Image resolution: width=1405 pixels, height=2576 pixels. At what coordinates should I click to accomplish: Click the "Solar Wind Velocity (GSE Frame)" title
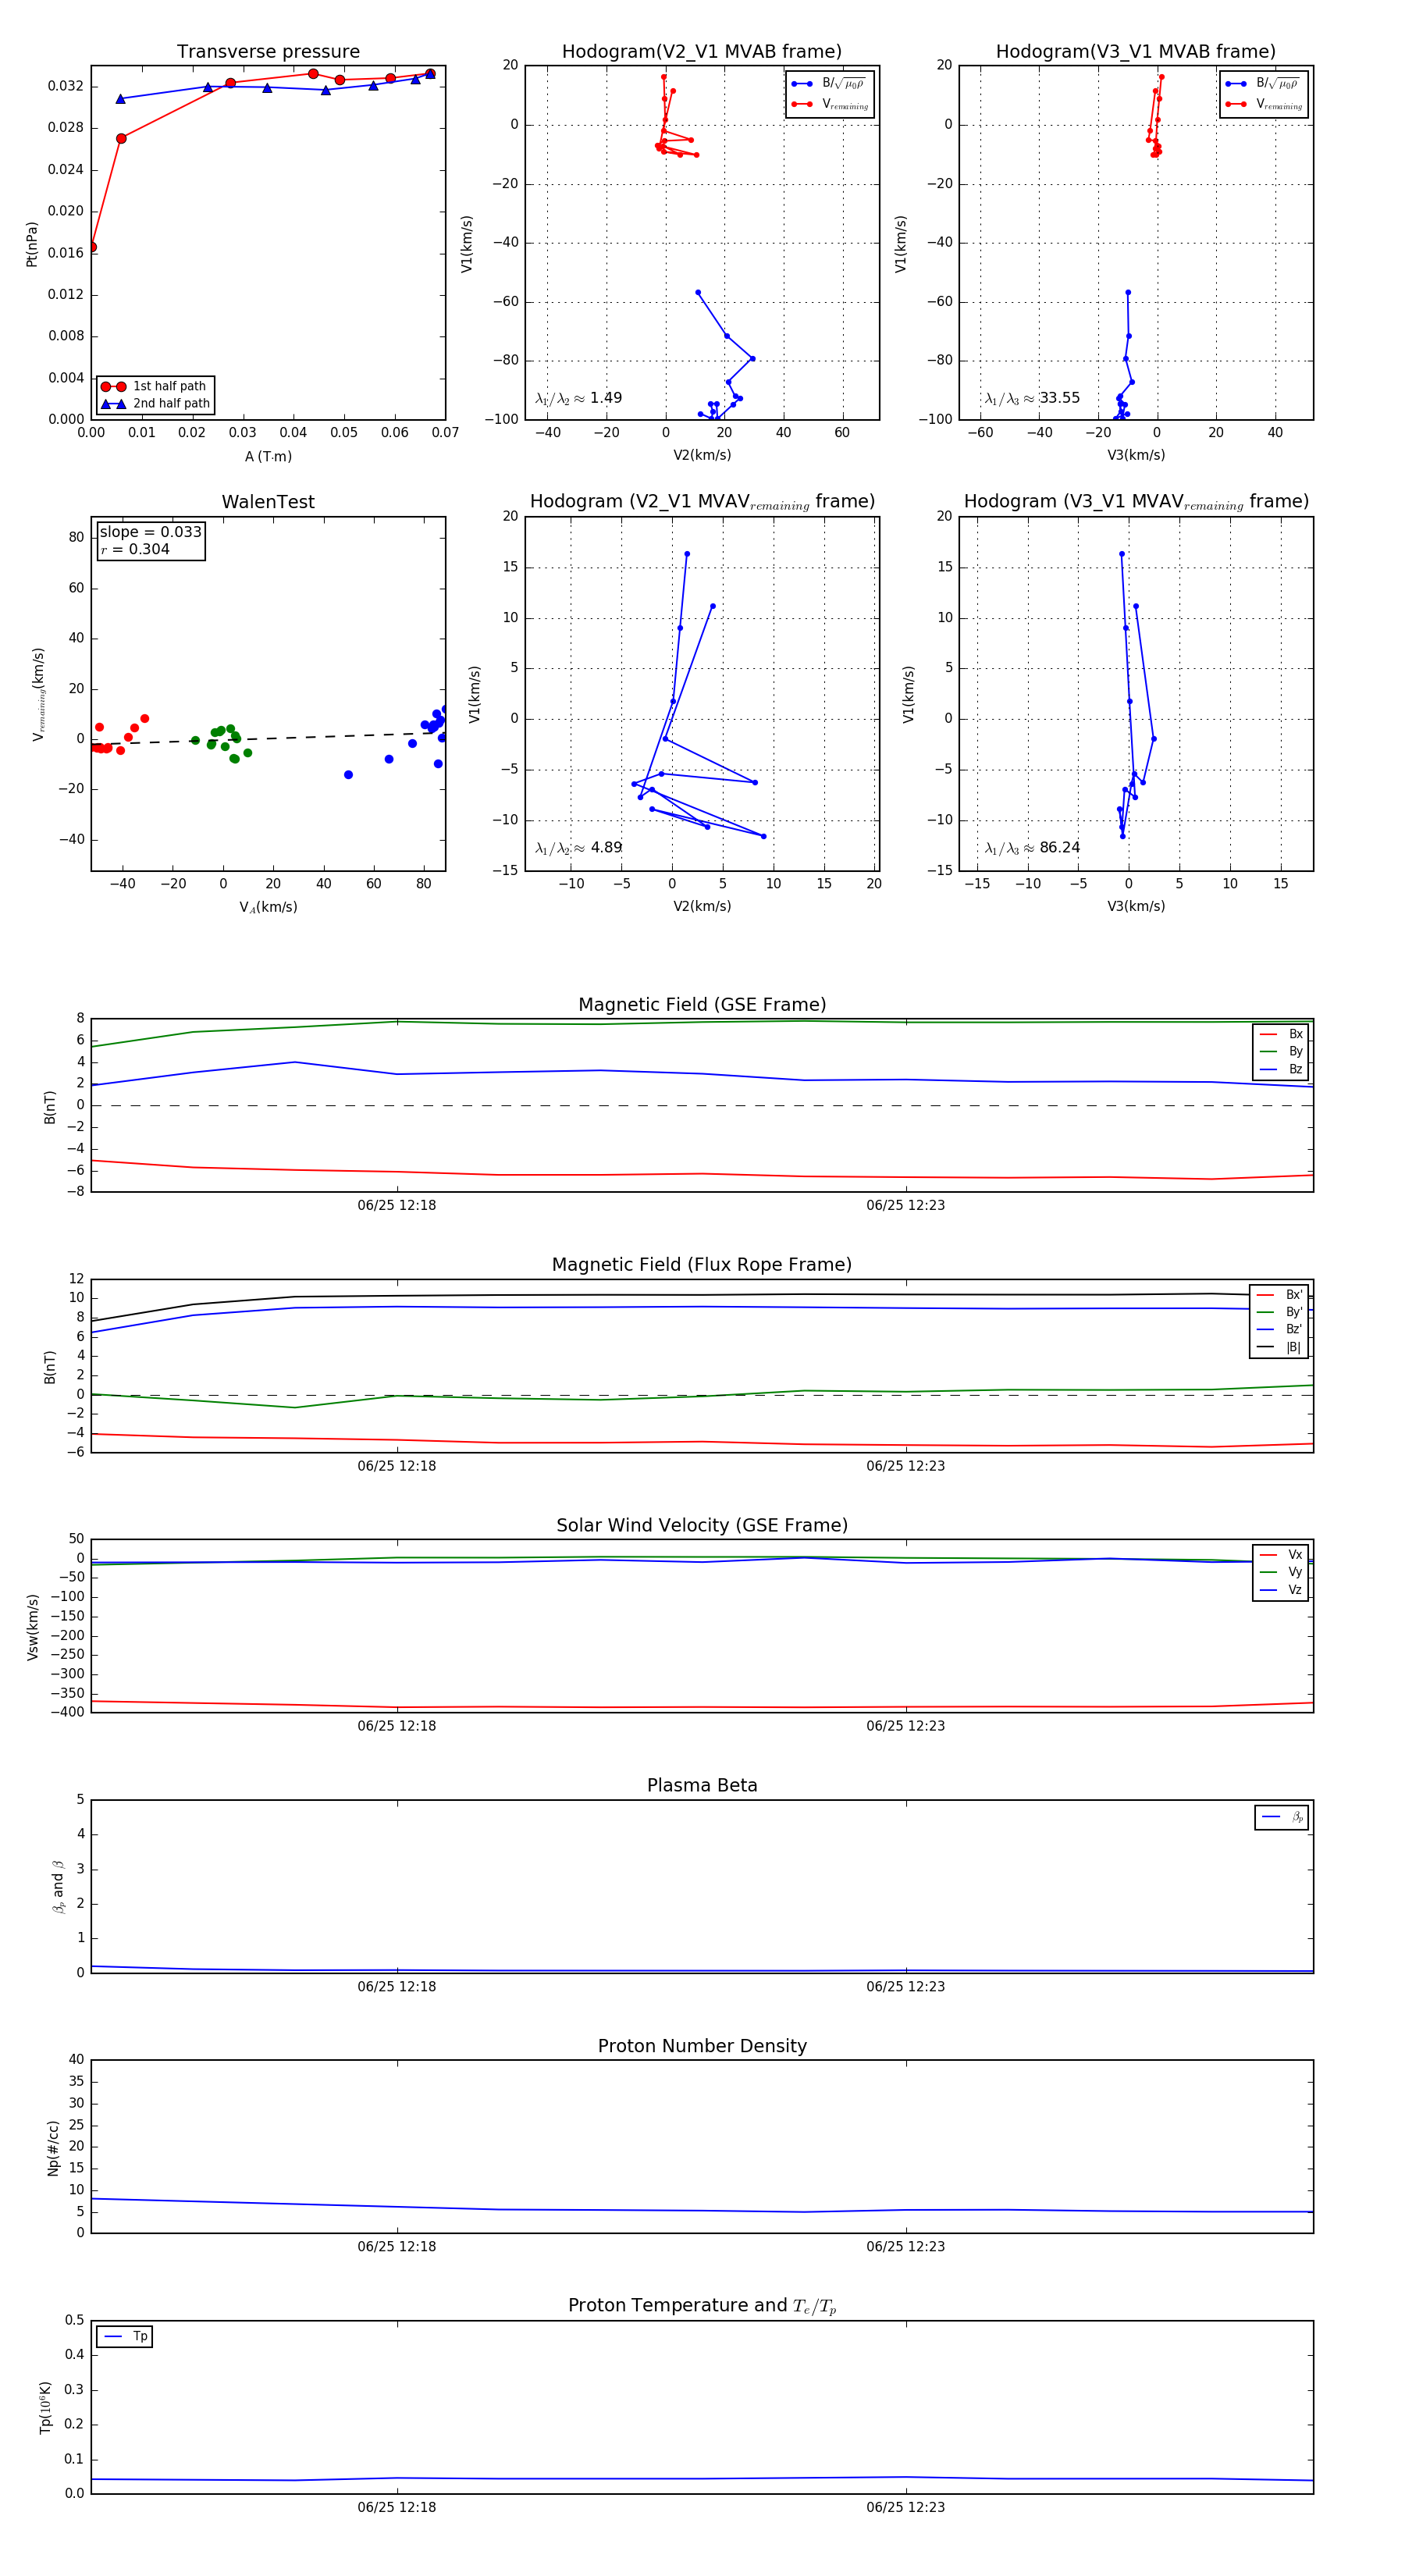coord(702,1525)
